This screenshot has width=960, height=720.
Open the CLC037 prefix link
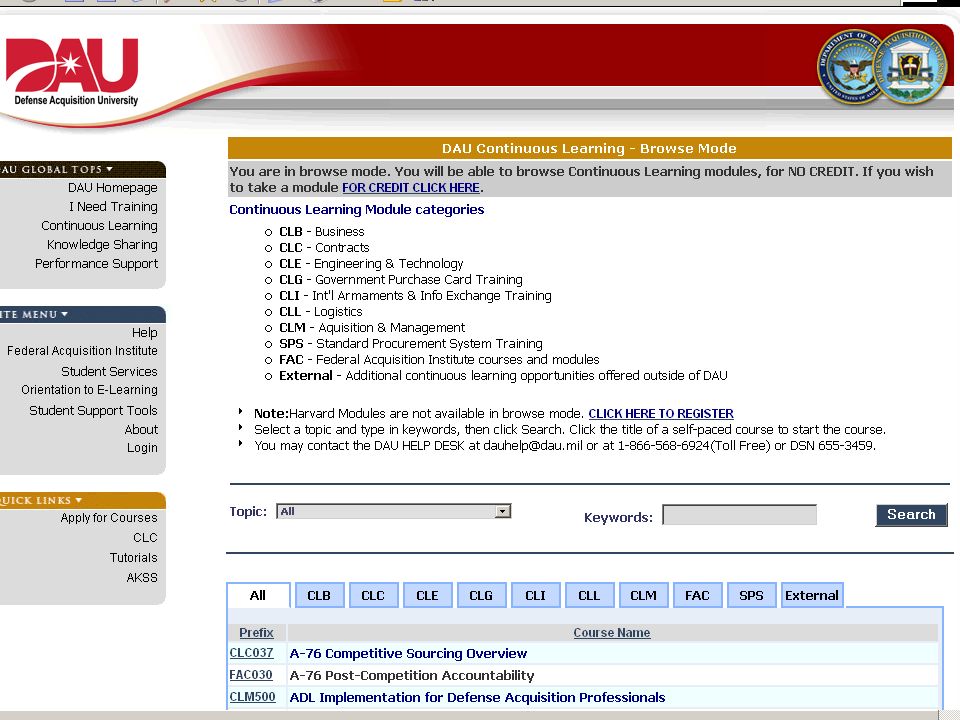[x=252, y=653]
